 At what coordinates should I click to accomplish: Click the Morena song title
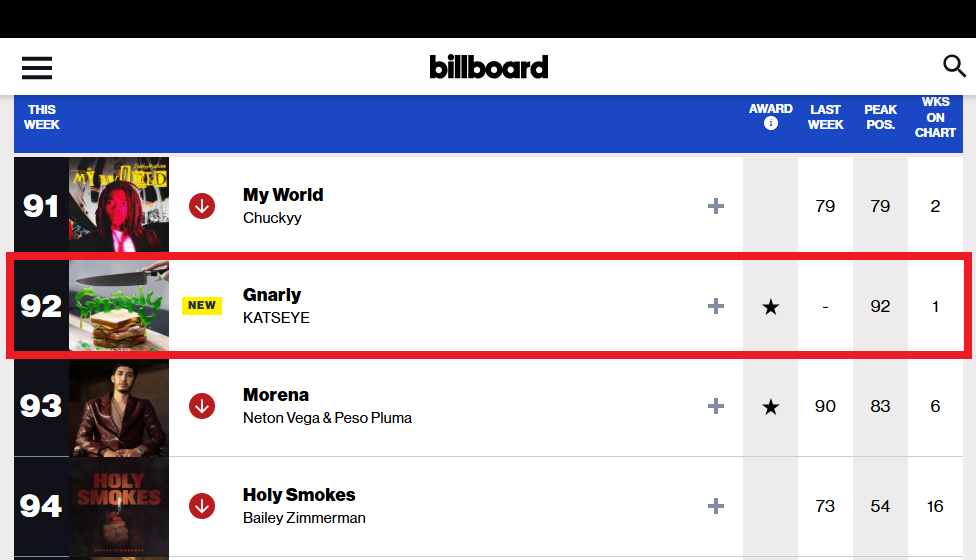[x=276, y=395]
